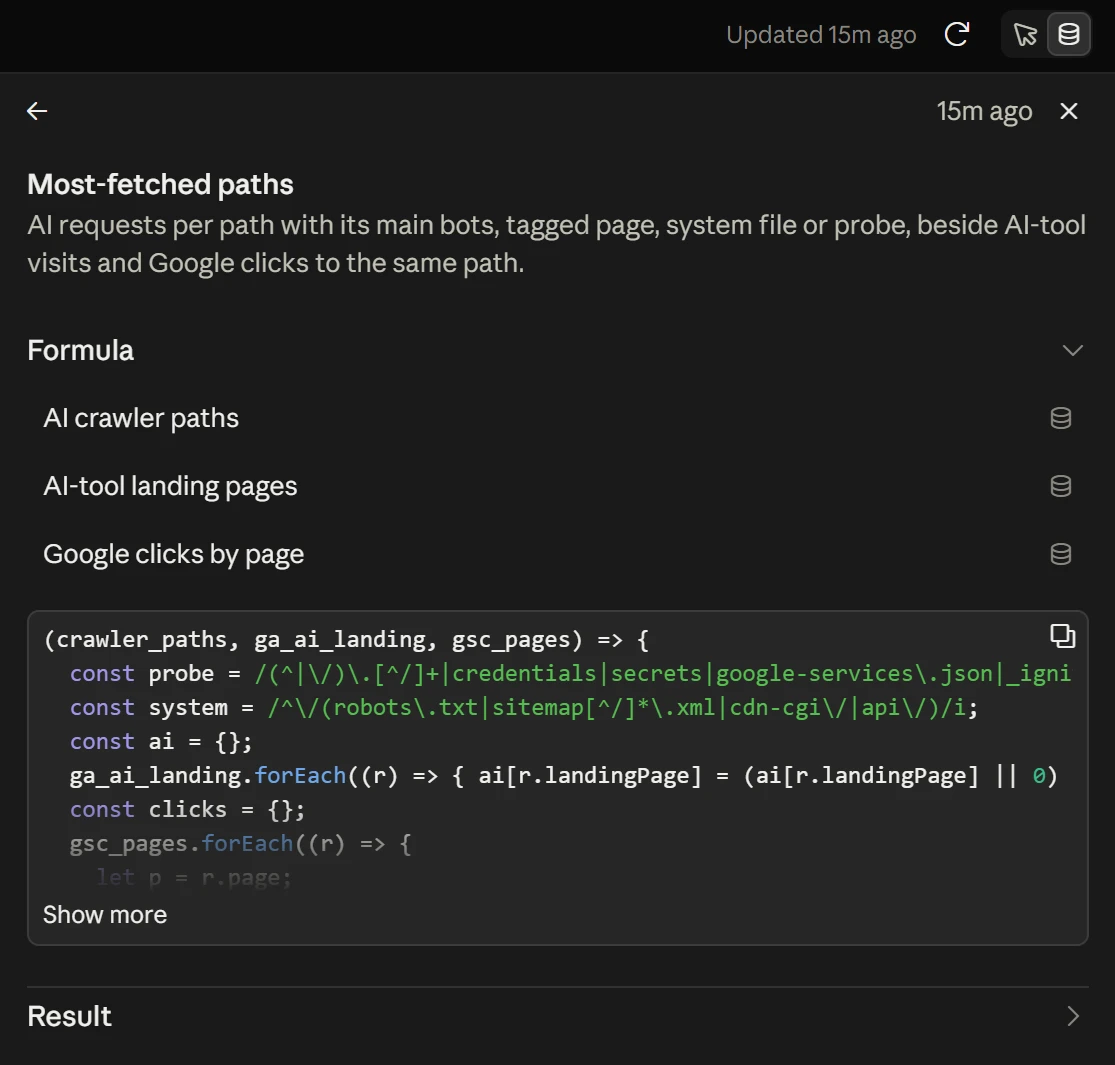Click the Formula section heading
This screenshot has height=1065, width=1115.
80,350
